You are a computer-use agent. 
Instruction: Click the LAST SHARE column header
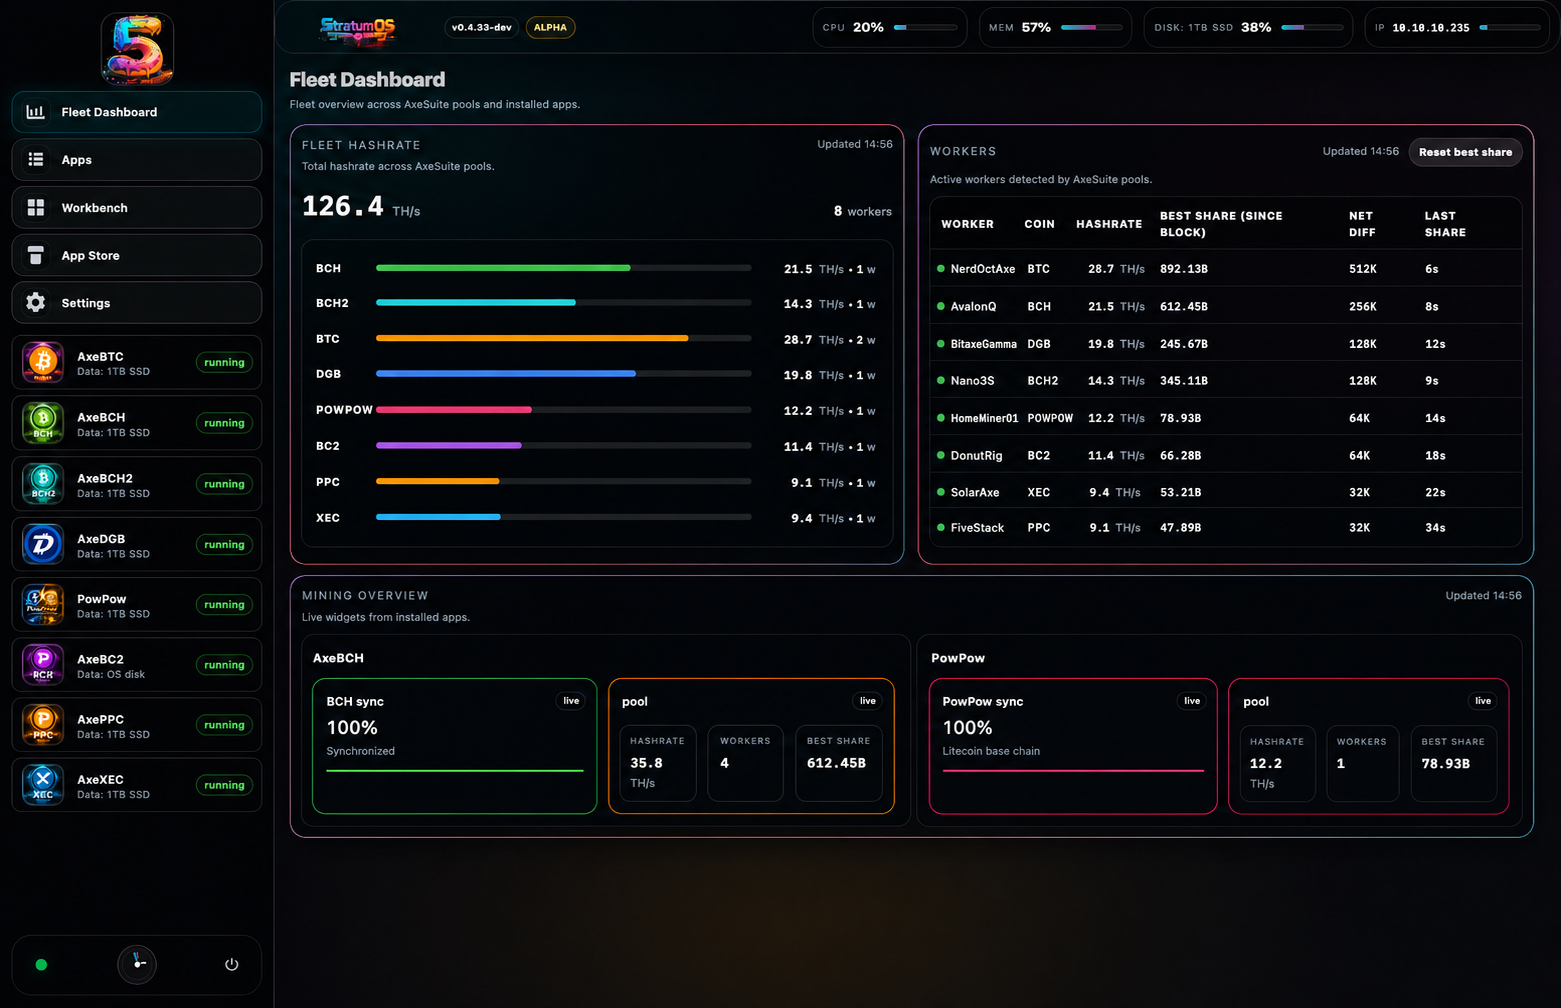pyautogui.click(x=1445, y=224)
